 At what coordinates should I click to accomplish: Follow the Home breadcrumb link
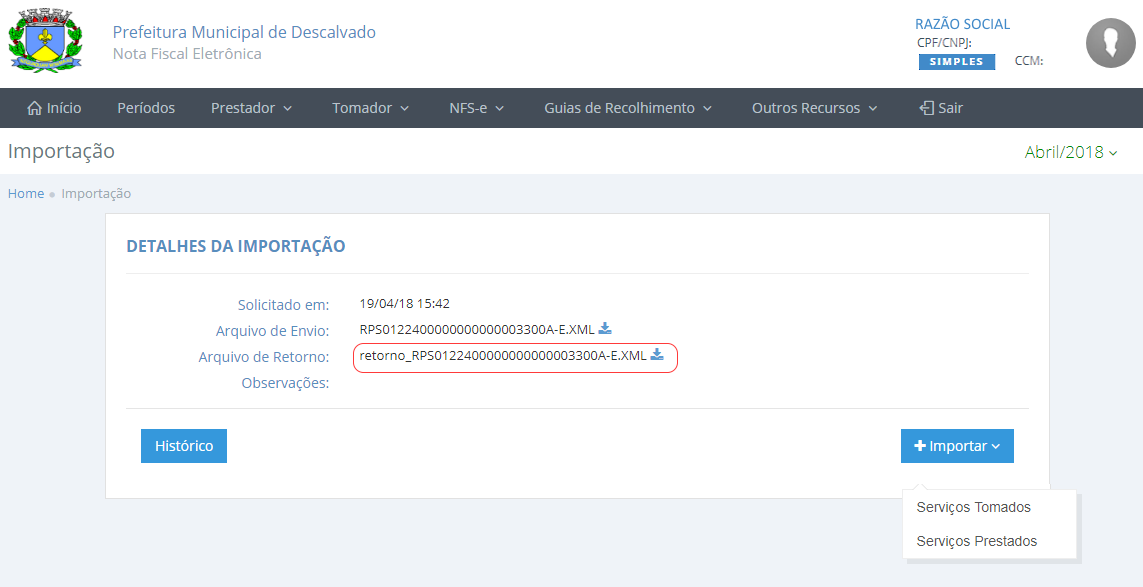(x=26, y=193)
